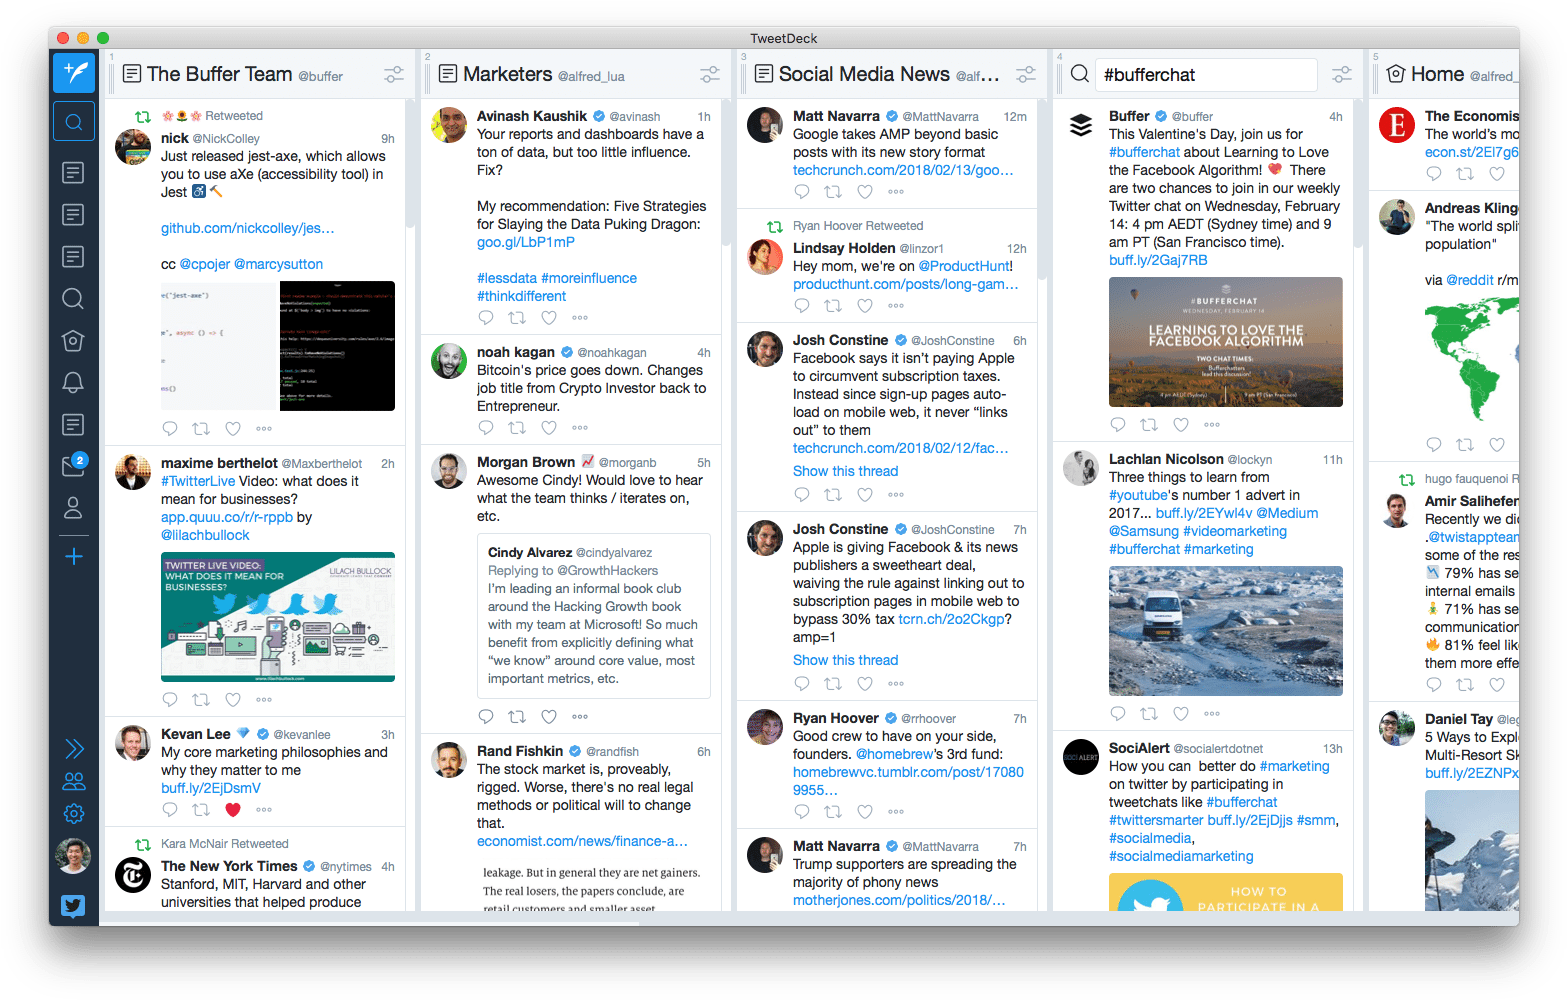Screen dimensions: 1567x1000
Task: Show this thread under Josh Constine's Apple tweet
Action: [x=845, y=660]
